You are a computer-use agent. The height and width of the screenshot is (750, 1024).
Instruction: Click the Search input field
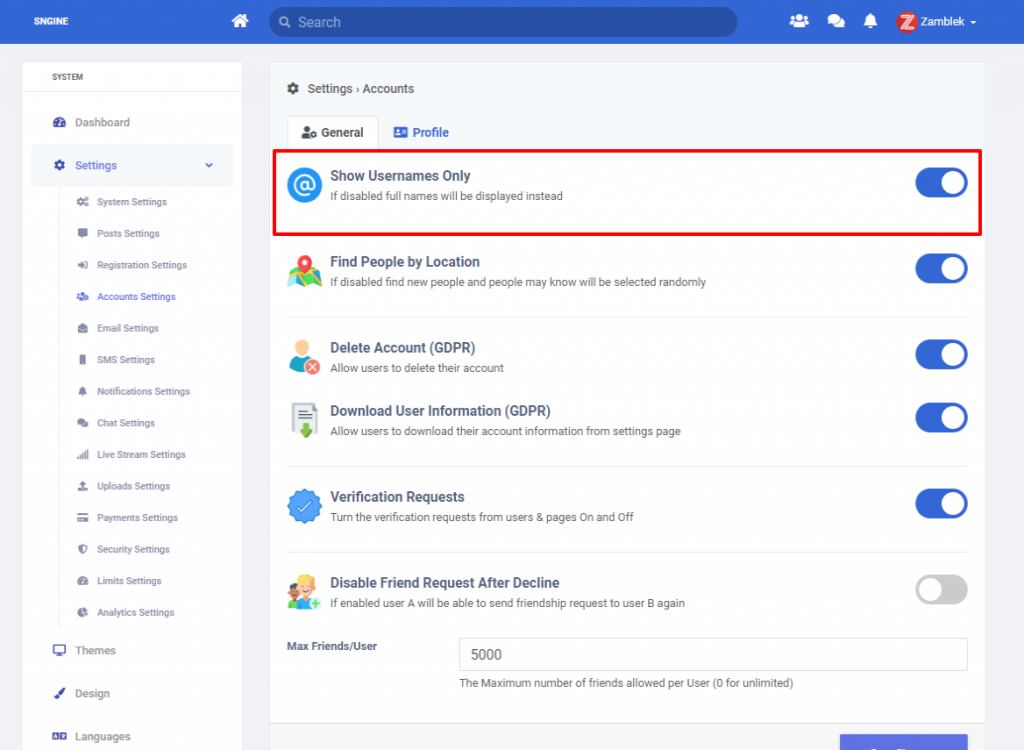(x=503, y=22)
